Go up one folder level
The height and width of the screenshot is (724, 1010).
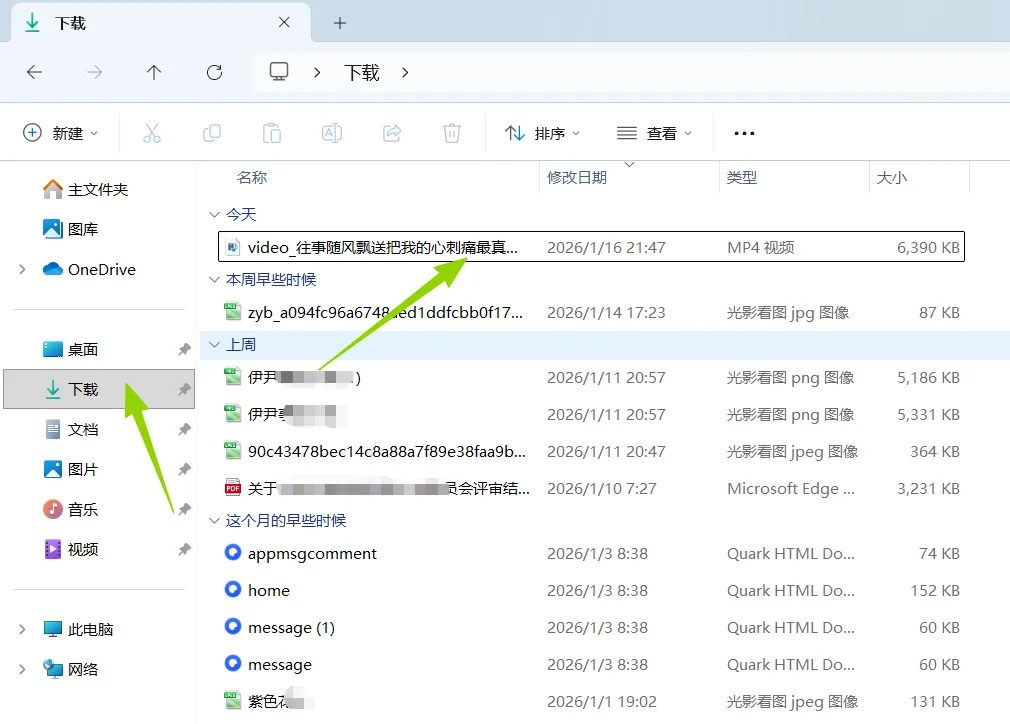click(153, 72)
